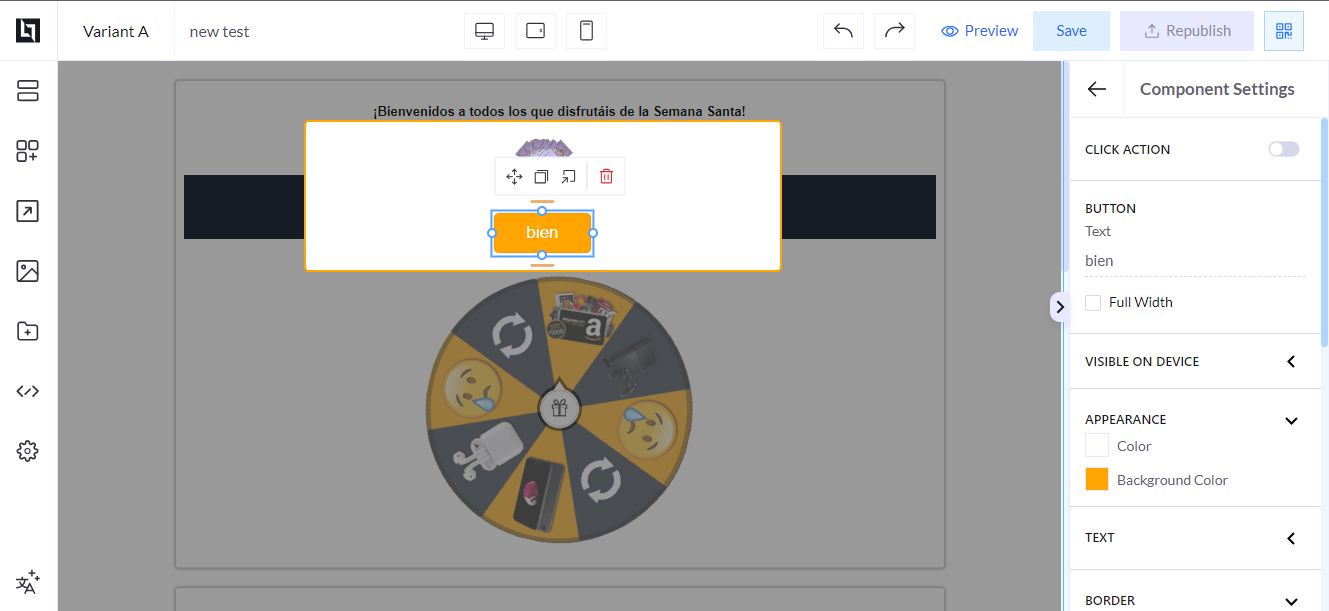1329x611 pixels.
Task: Click the button Text input field
Action: tap(1194, 261)
